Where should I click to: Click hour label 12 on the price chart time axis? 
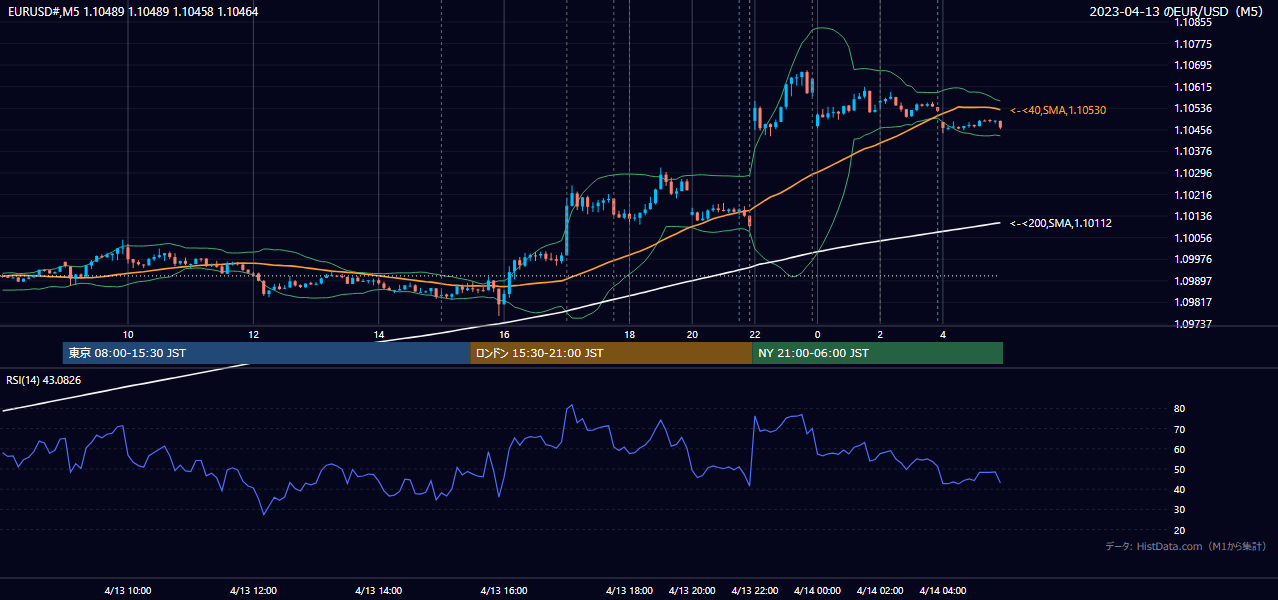253,334
